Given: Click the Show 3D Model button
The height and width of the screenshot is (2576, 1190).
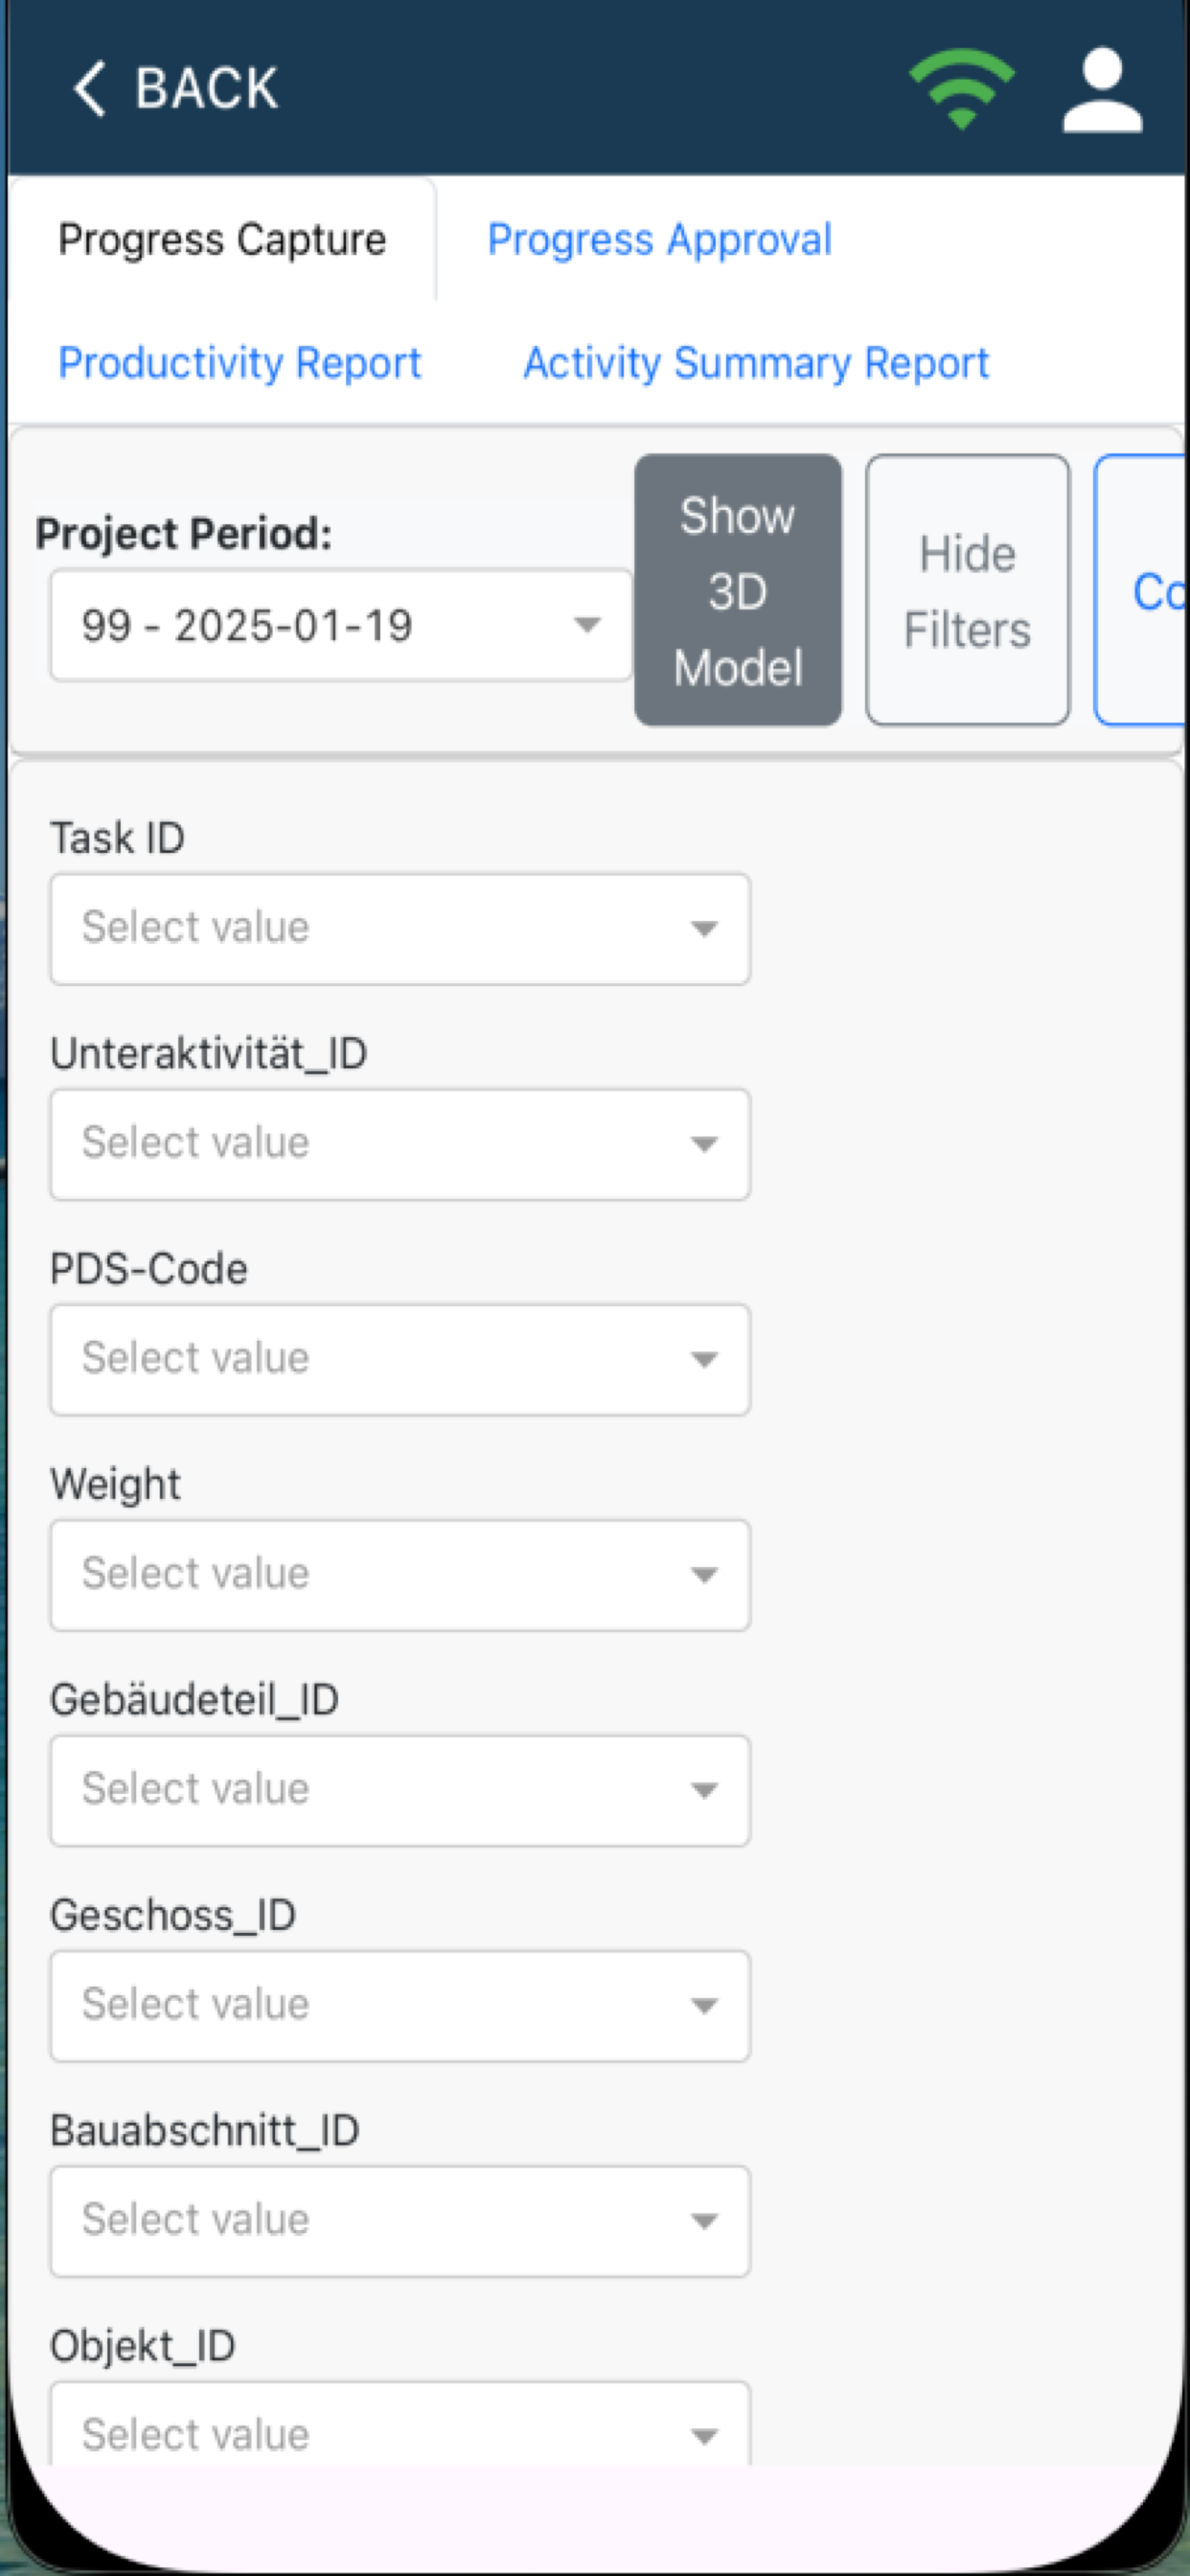Looking at the screenshot, I should coord(738,590).
